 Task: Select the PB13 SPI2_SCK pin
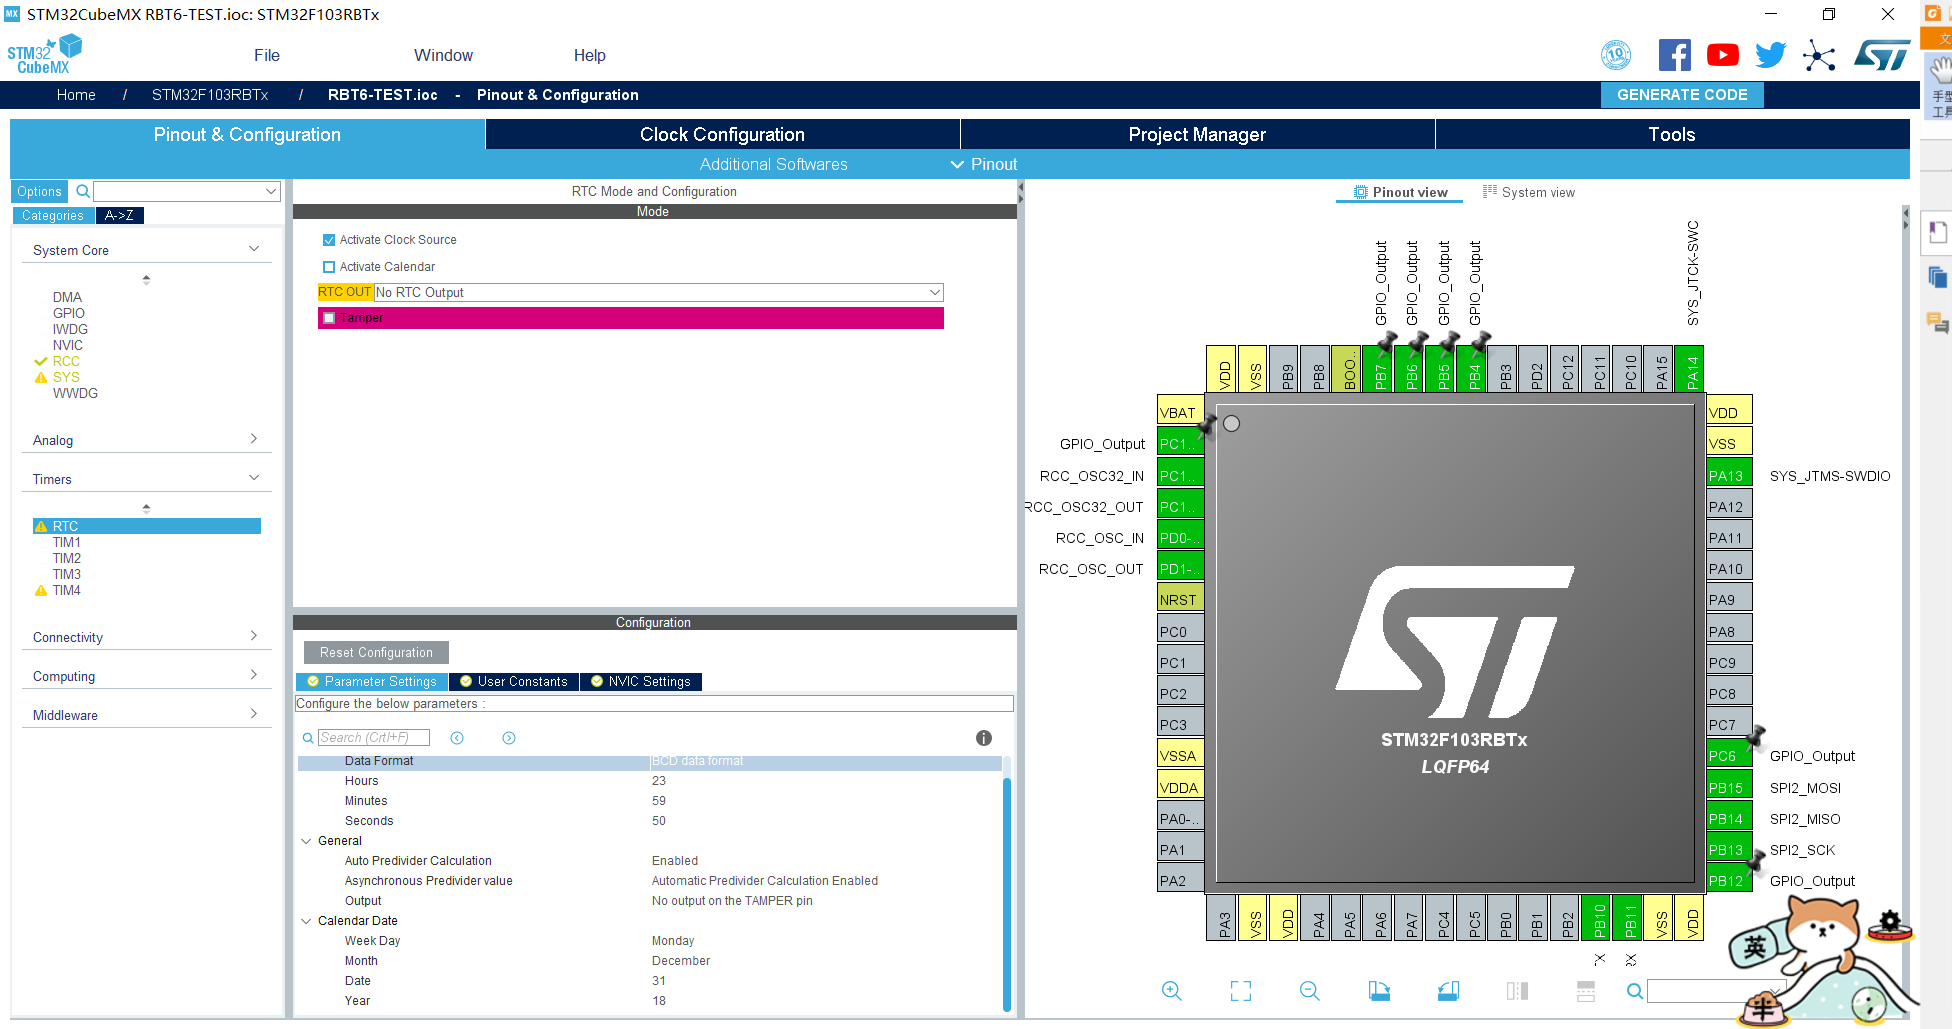click(x=1728, y=849)
